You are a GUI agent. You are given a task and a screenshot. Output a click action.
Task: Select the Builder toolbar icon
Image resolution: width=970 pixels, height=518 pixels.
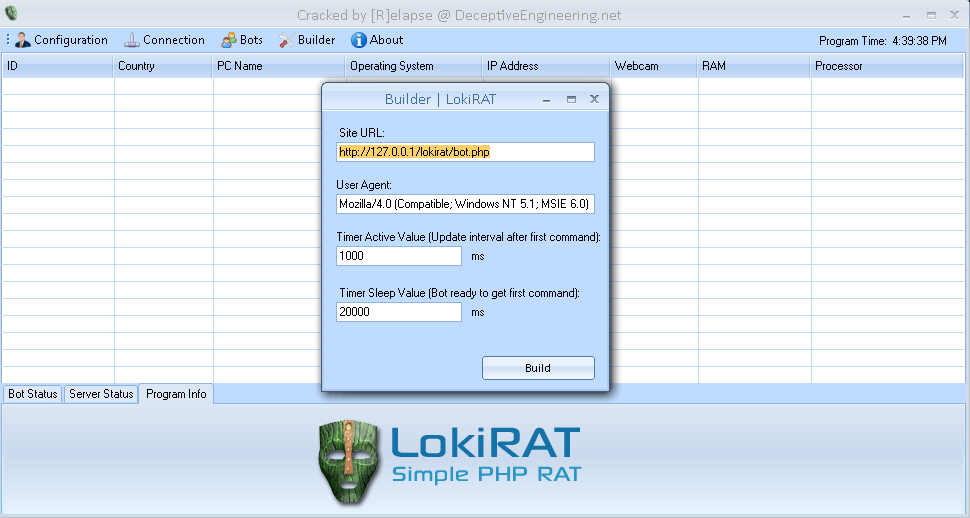(285, 40)
